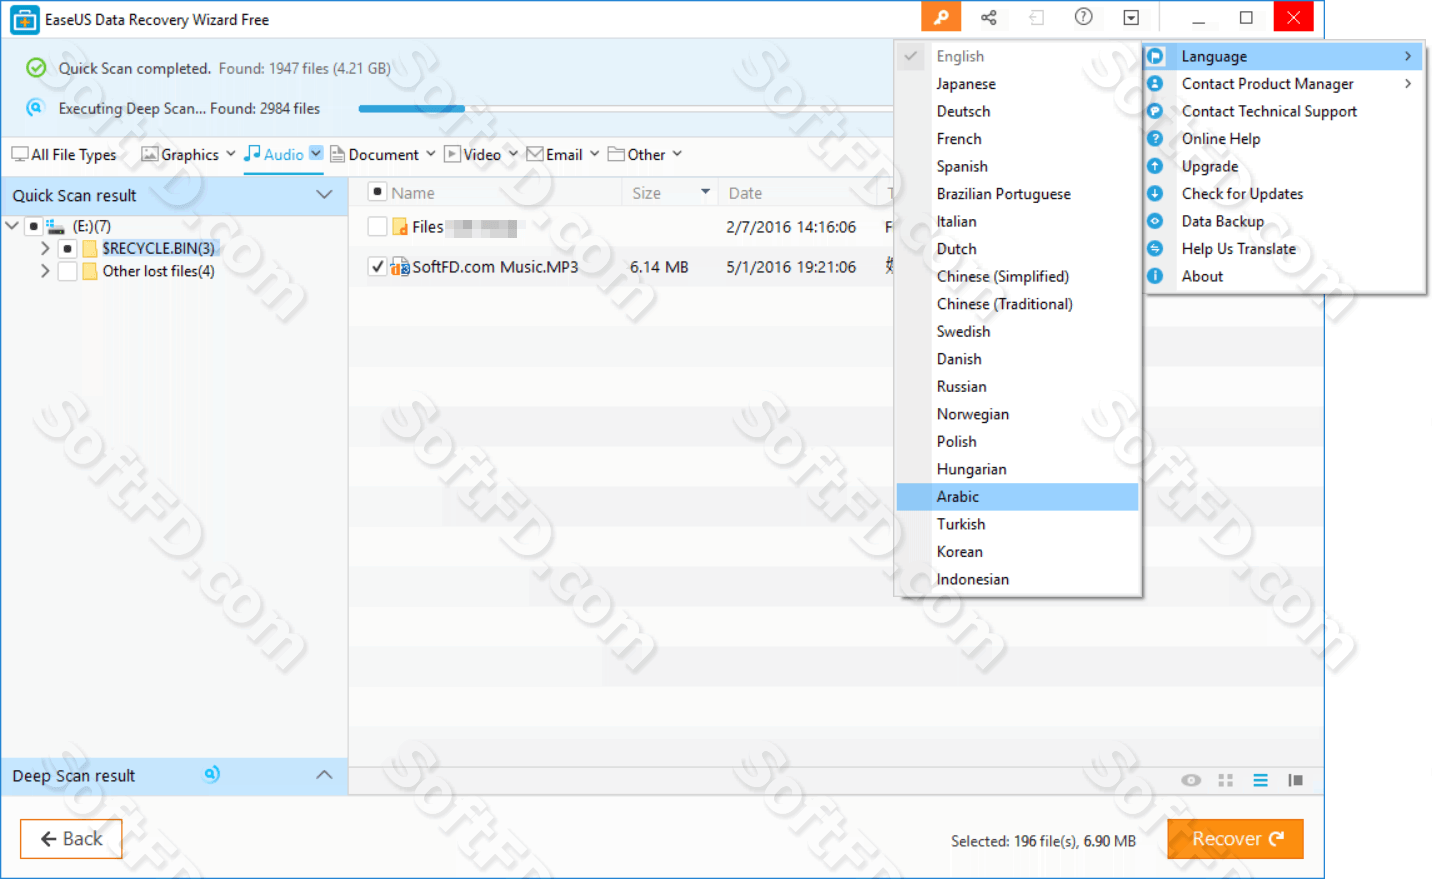
Task: Click the EaseUS app logo in title bar
Action: click(24, 19)
